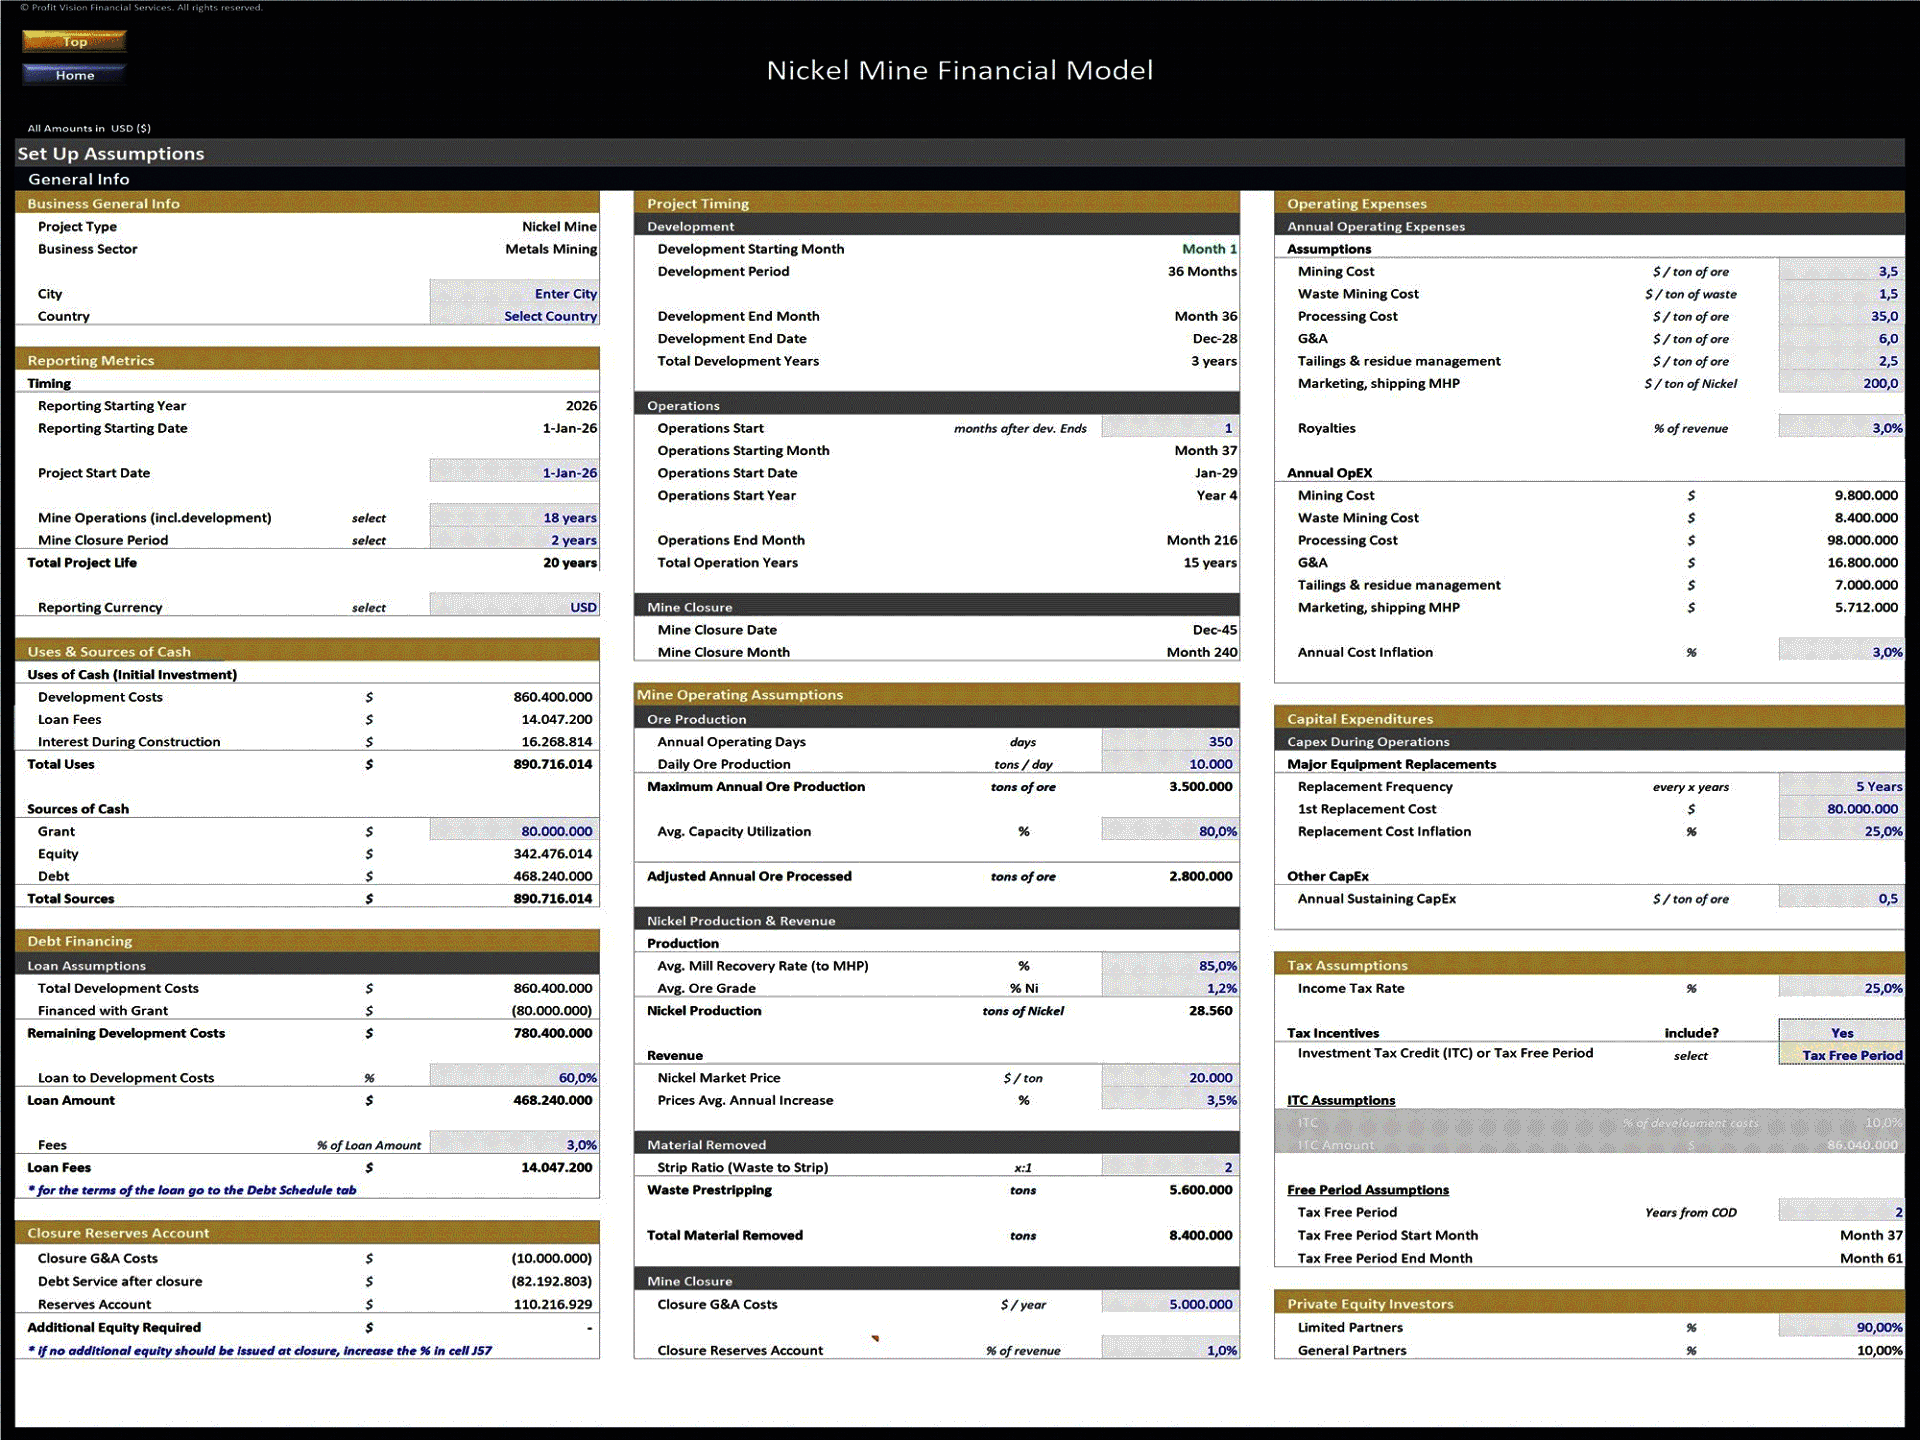Click the red comment marker near Closure Reserves
This screenshot has height=1440, width=1920.
(875, 1338)
